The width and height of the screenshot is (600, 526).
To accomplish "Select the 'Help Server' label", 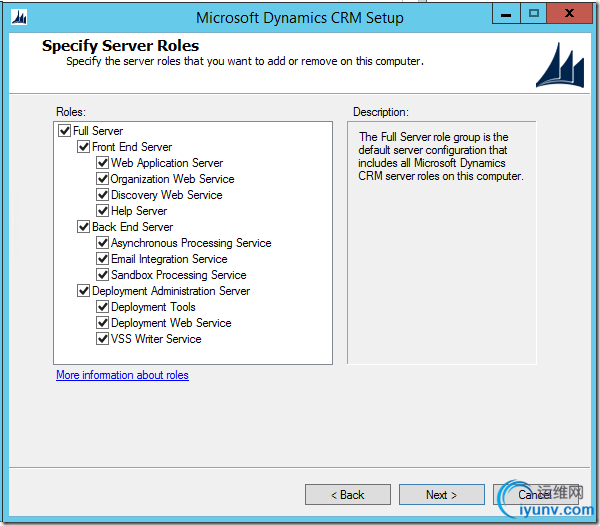I will pos(139,211).
